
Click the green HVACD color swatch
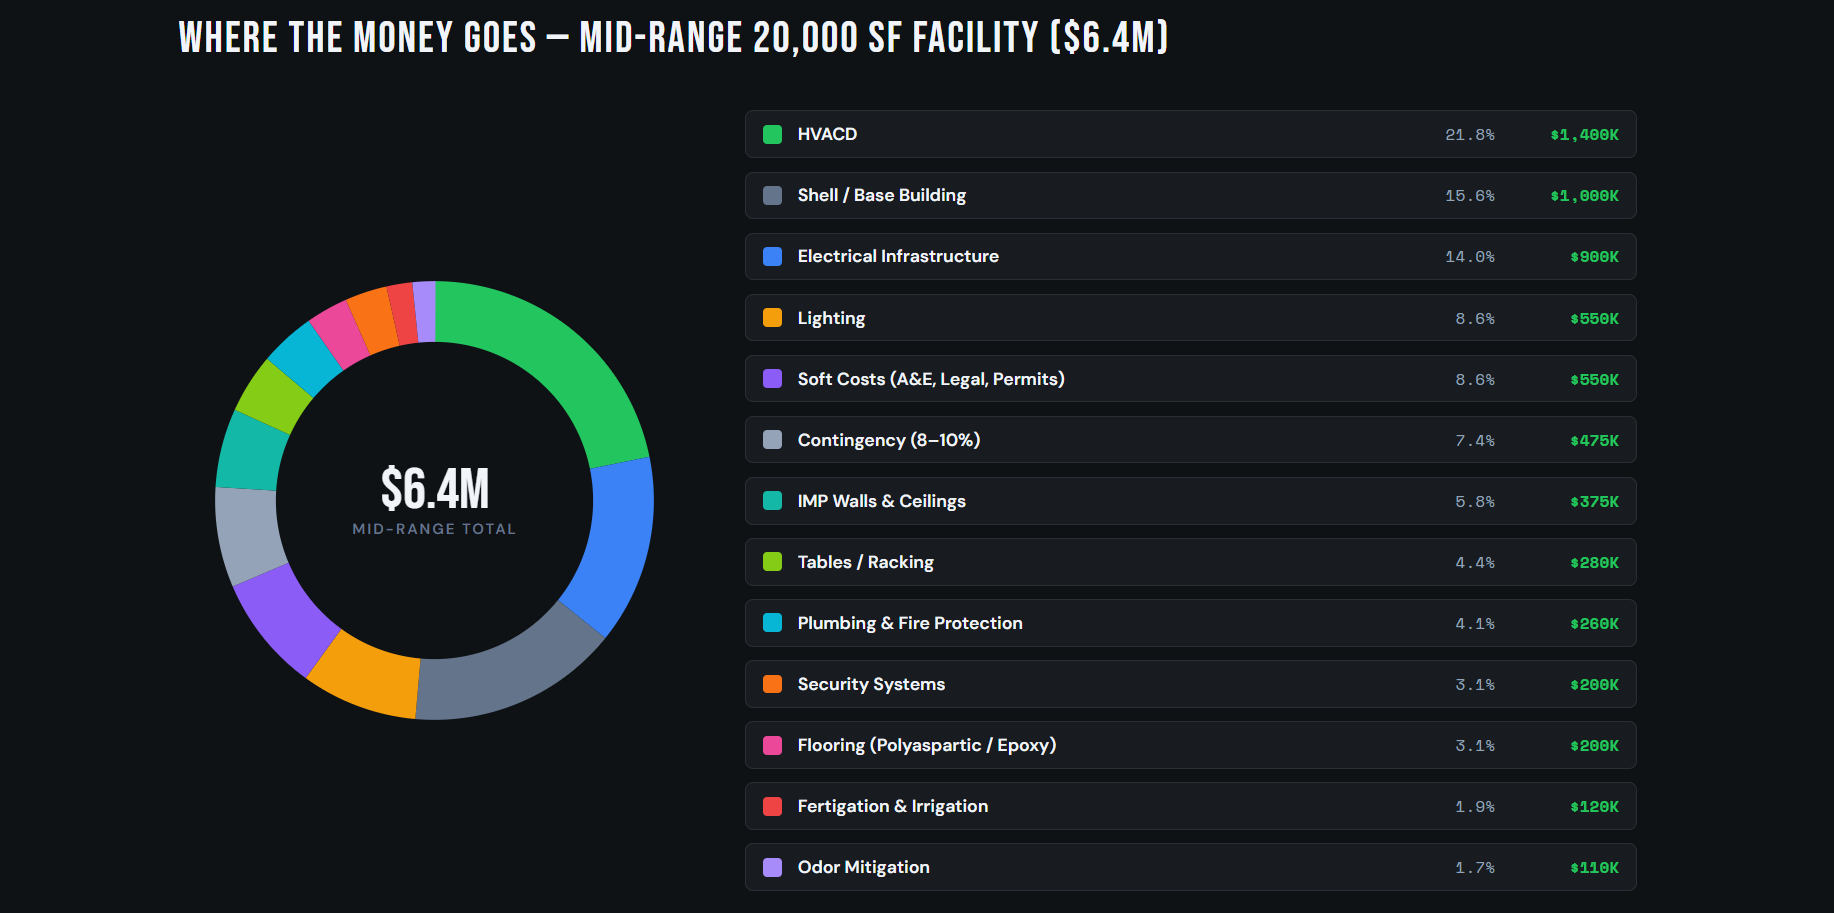pos(772,134)
